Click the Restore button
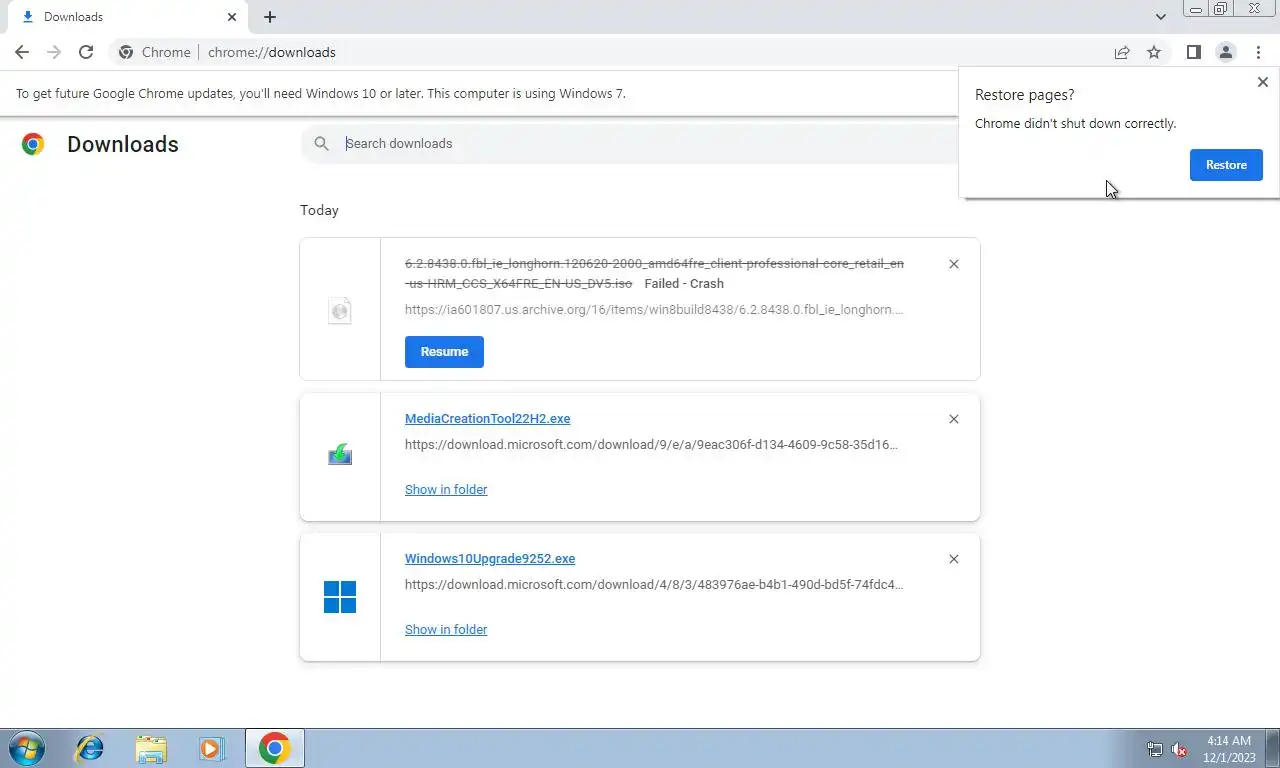 tap(1226, 165)
